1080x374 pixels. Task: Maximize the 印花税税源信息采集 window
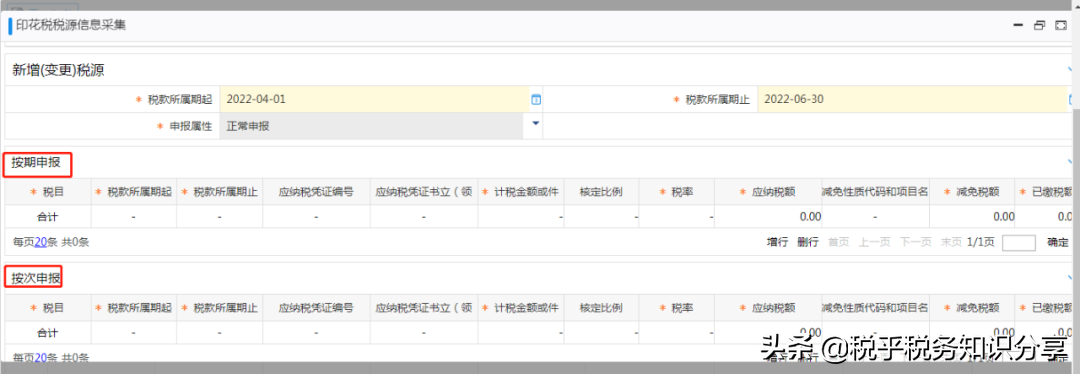point(1061,25)
